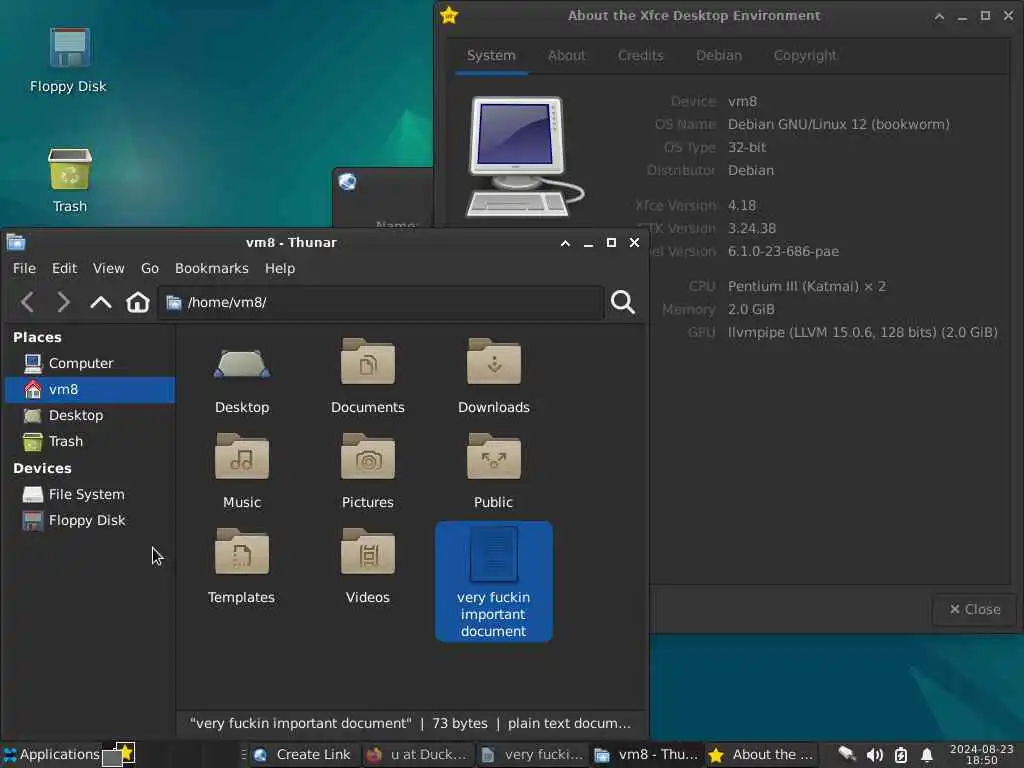Viewport: 1024px width, 768px height.
Task: Close the About Xfce dialog with Close button
Action: coord(974,609)
